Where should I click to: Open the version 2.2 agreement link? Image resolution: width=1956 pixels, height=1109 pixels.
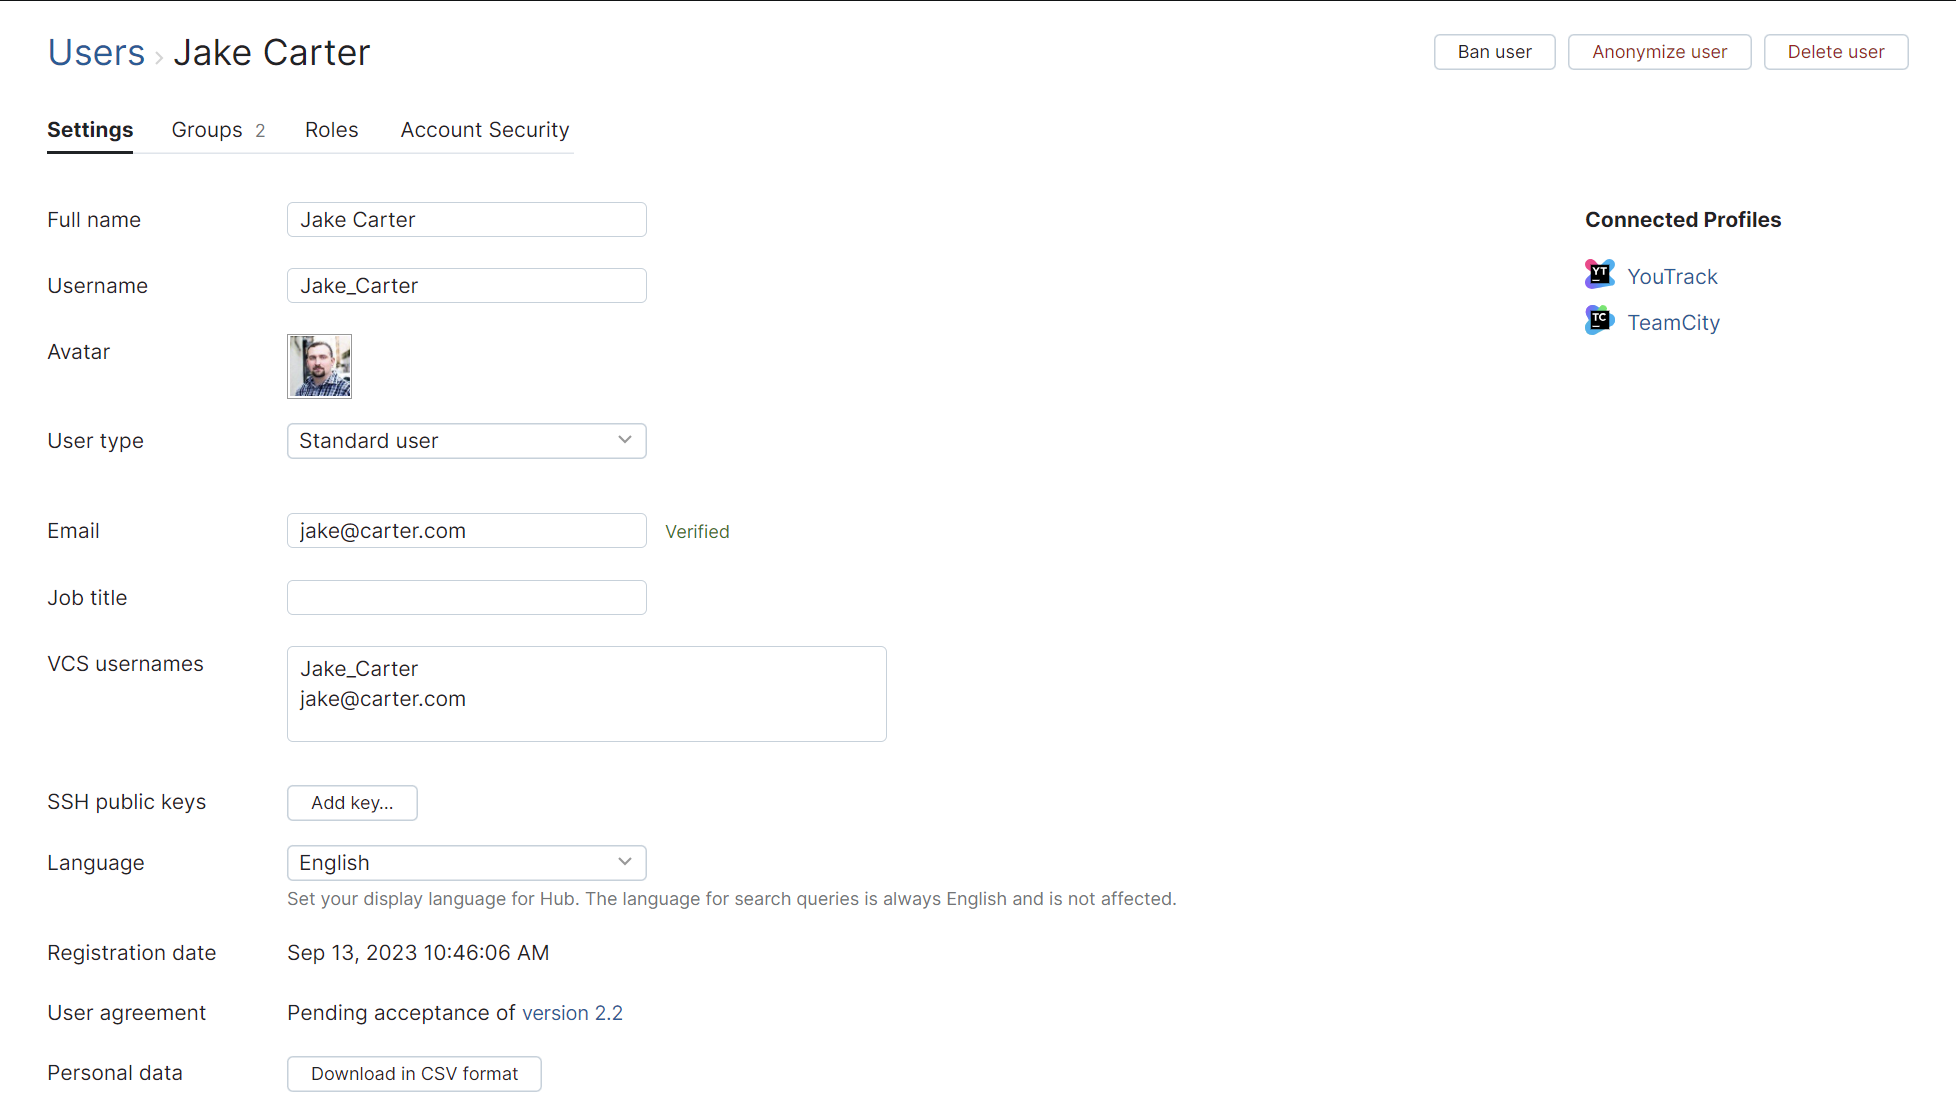pyautogui.click(x=572, y=1013)
